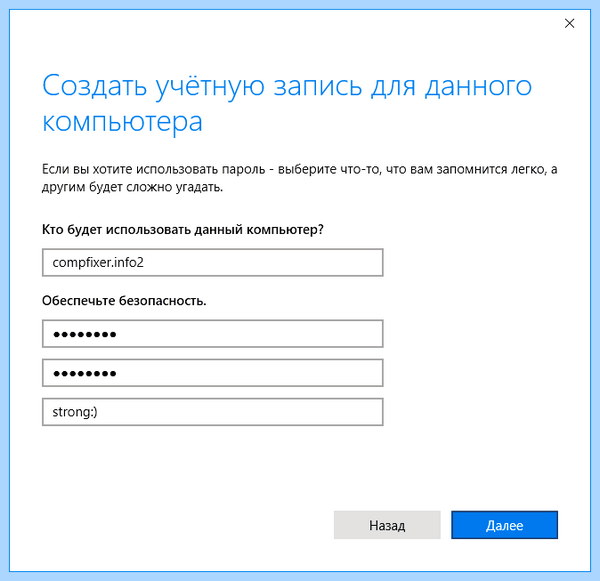Click the heading Создать учётную запись
Viewport: 600px width, 581px height.
click(202, 86)
